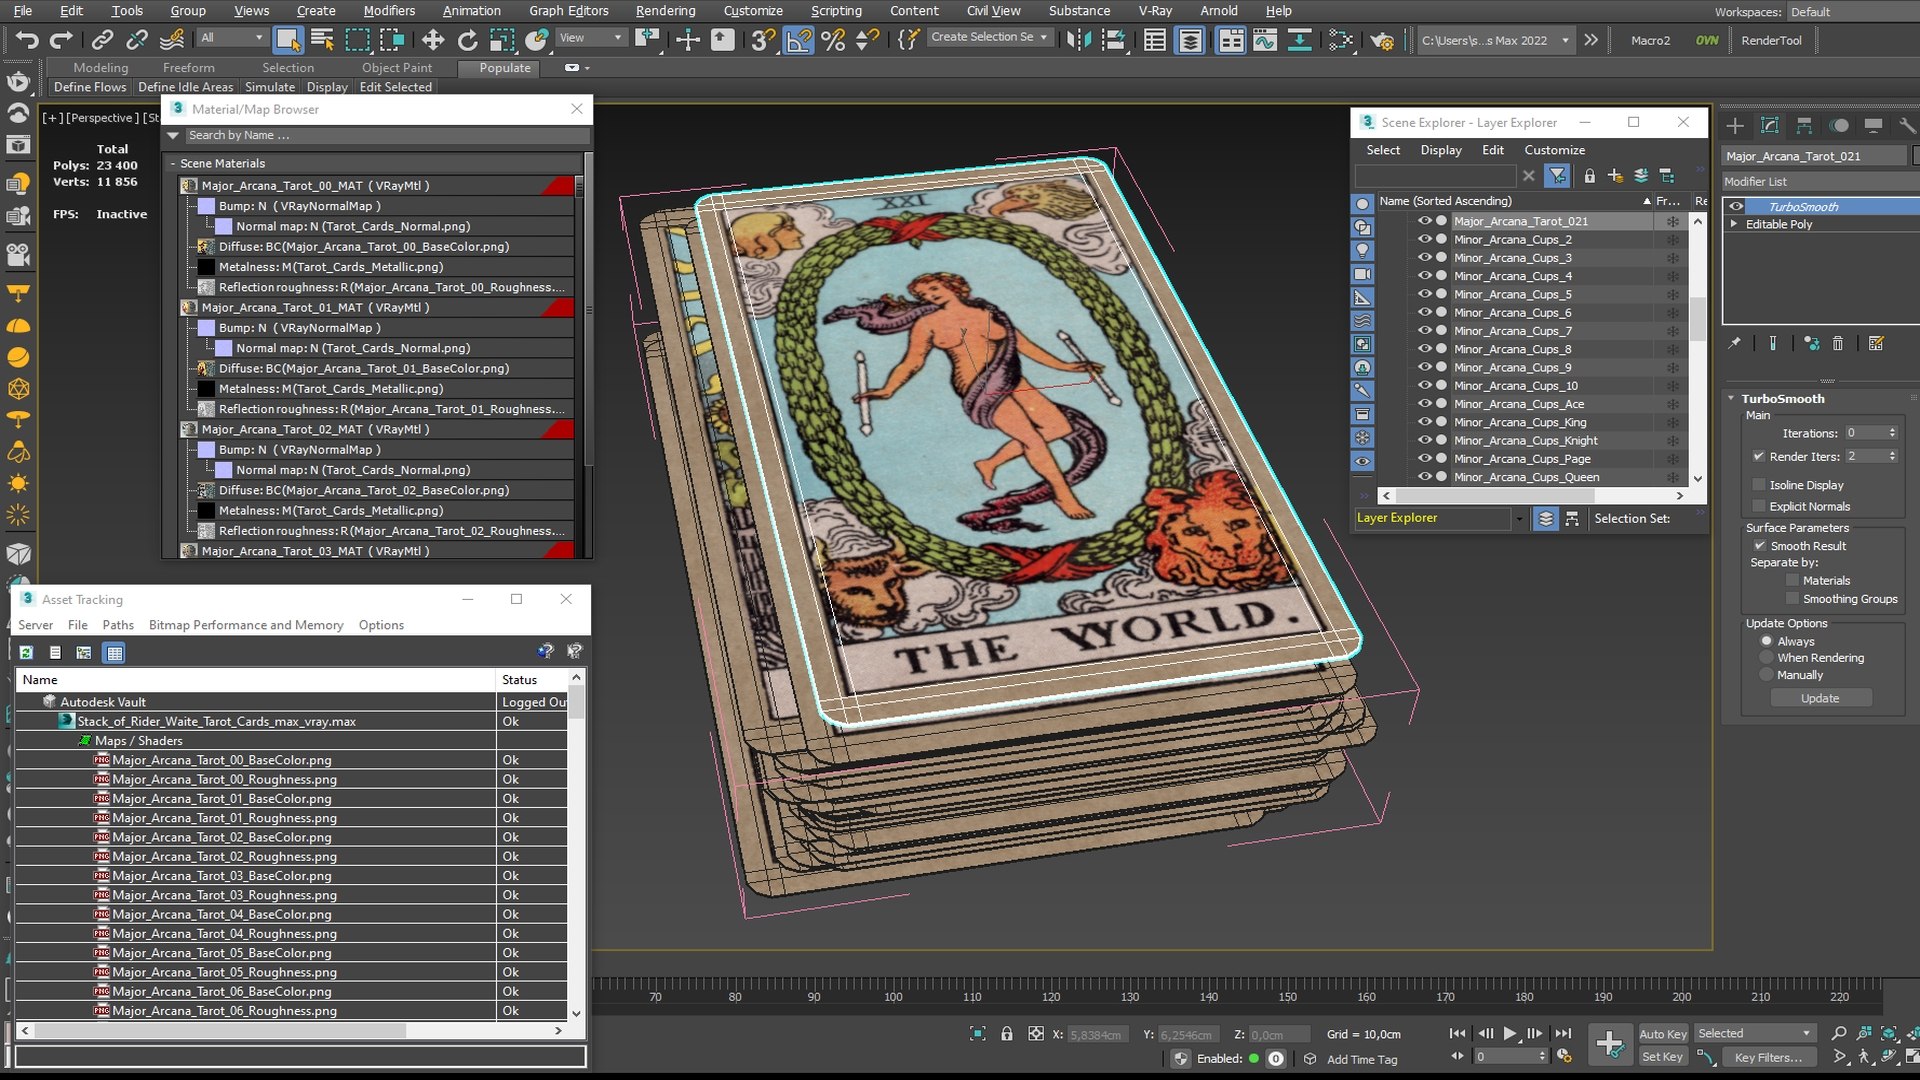
Task: Select the When Rendering radio option
Action: (1766, 658)
